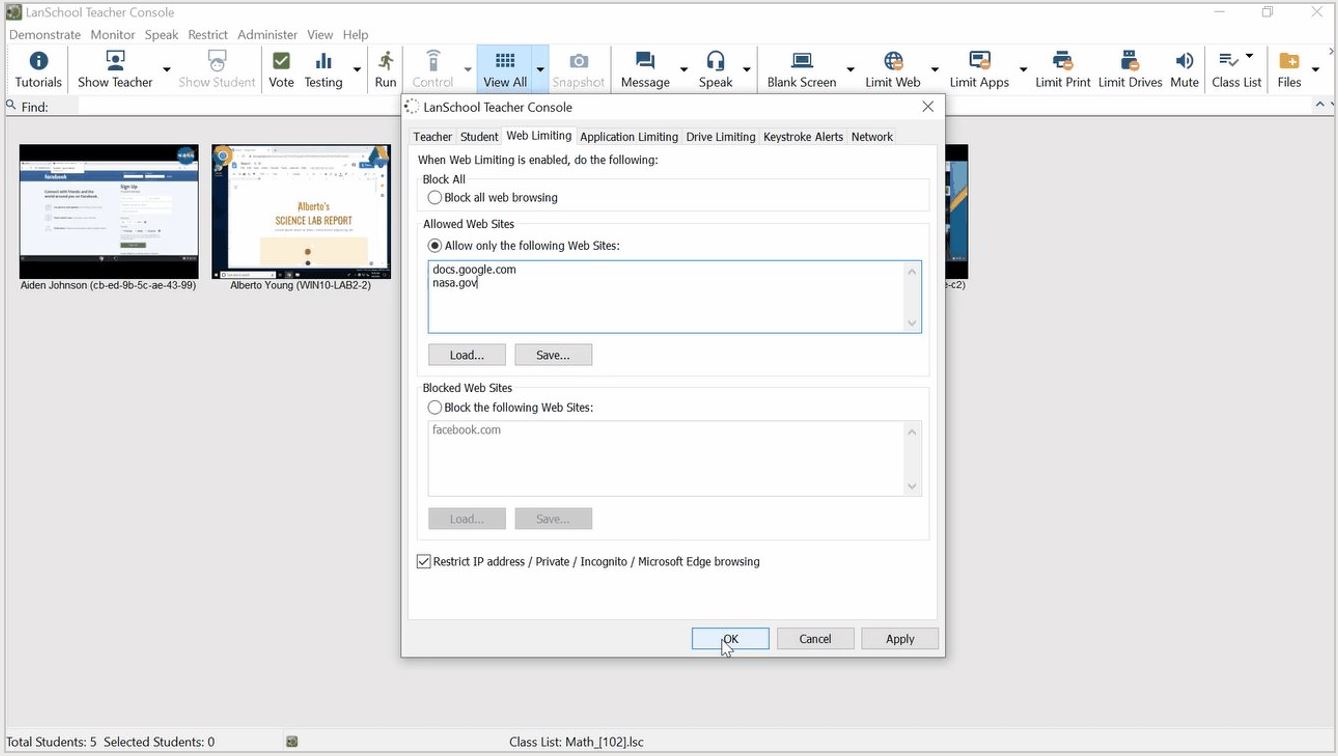The height and width of the screenshot is (756, 1338).
Task: Switch to the Teacher tab
Action: pos(432,137)
